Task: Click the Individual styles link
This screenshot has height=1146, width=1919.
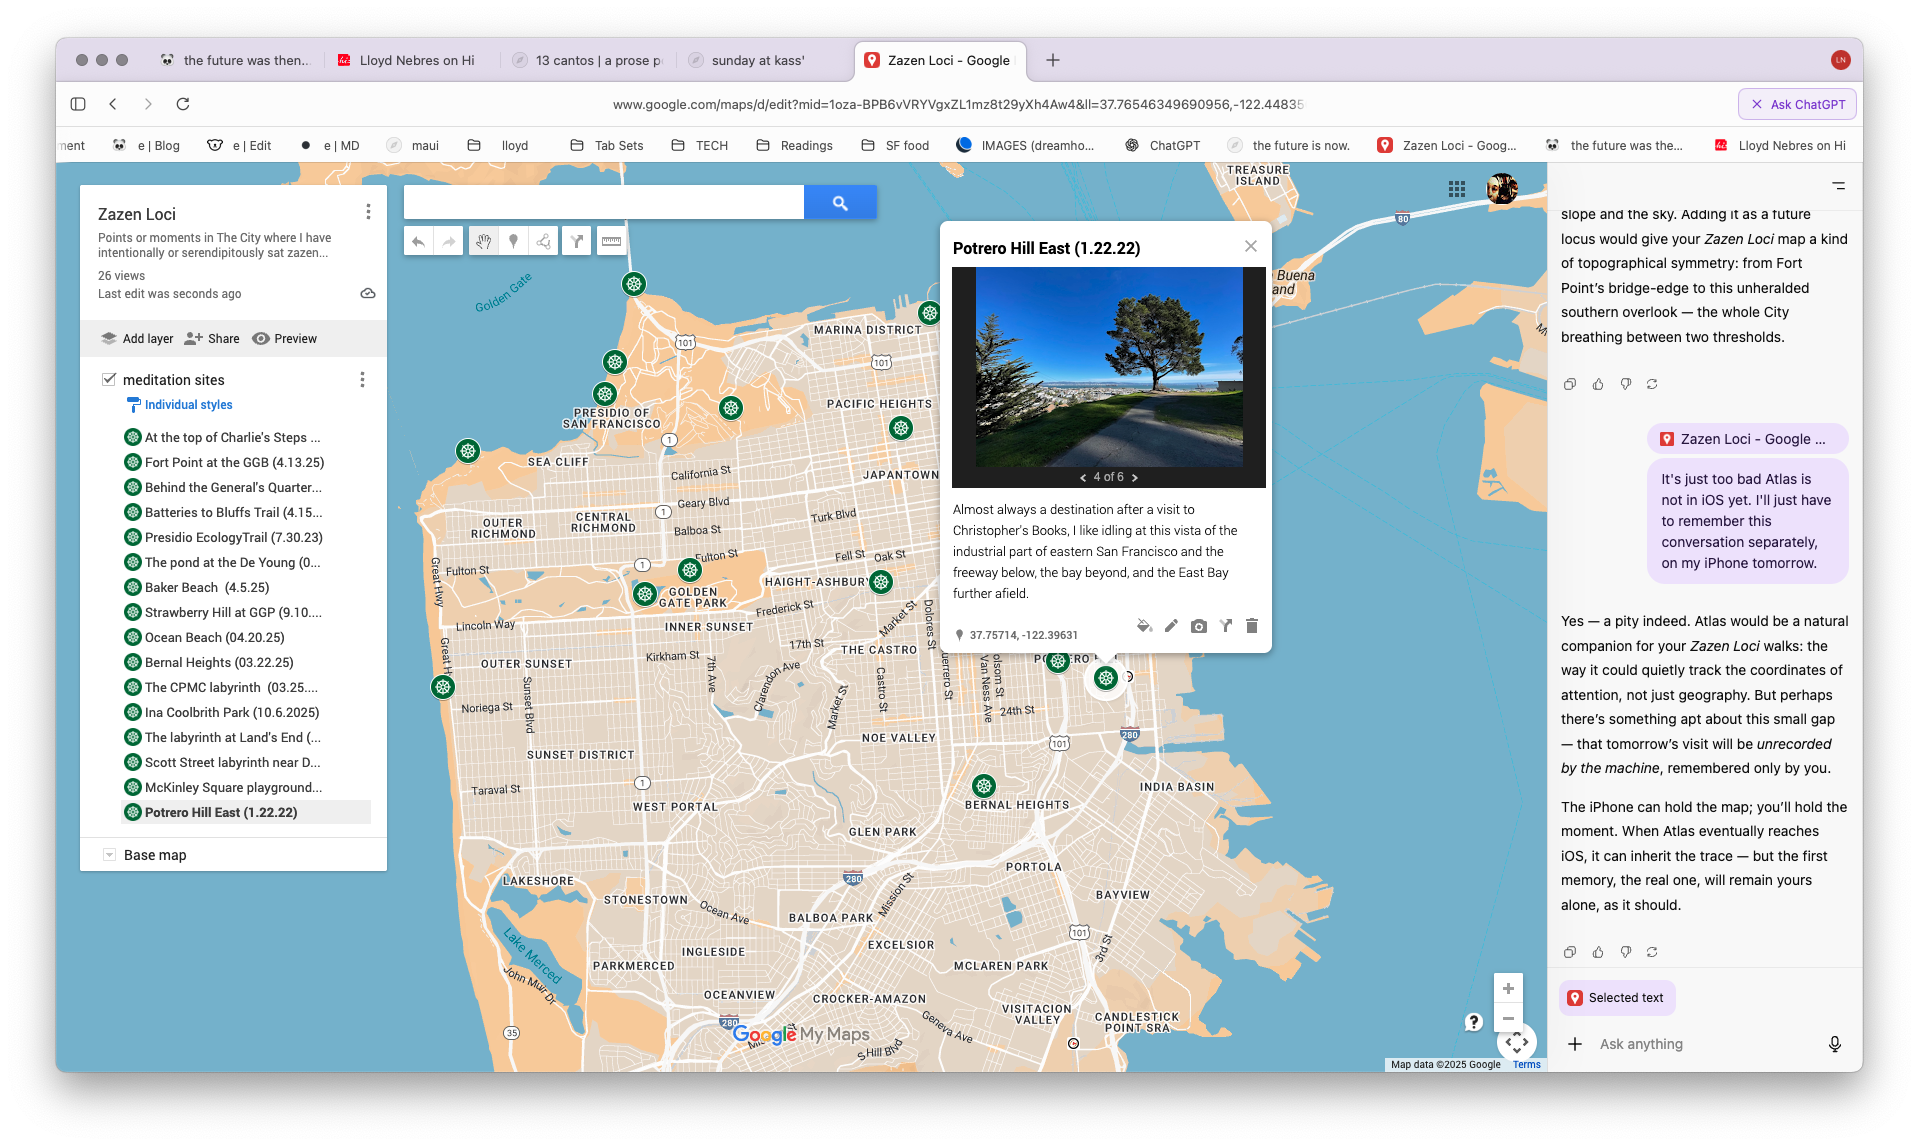Action: tap(188, 405)
